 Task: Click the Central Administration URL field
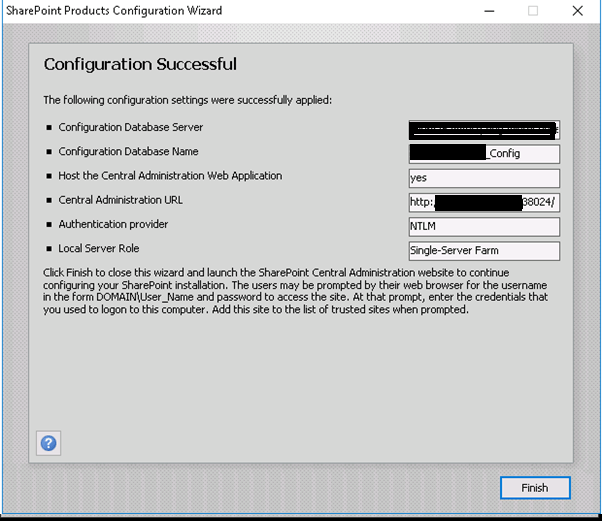[x=484, y=202]
